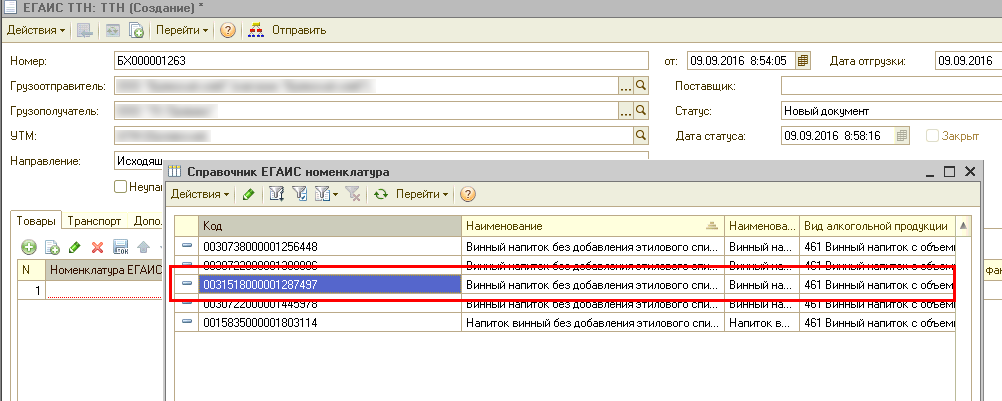Add new row with green plus icon

[29, 247]
